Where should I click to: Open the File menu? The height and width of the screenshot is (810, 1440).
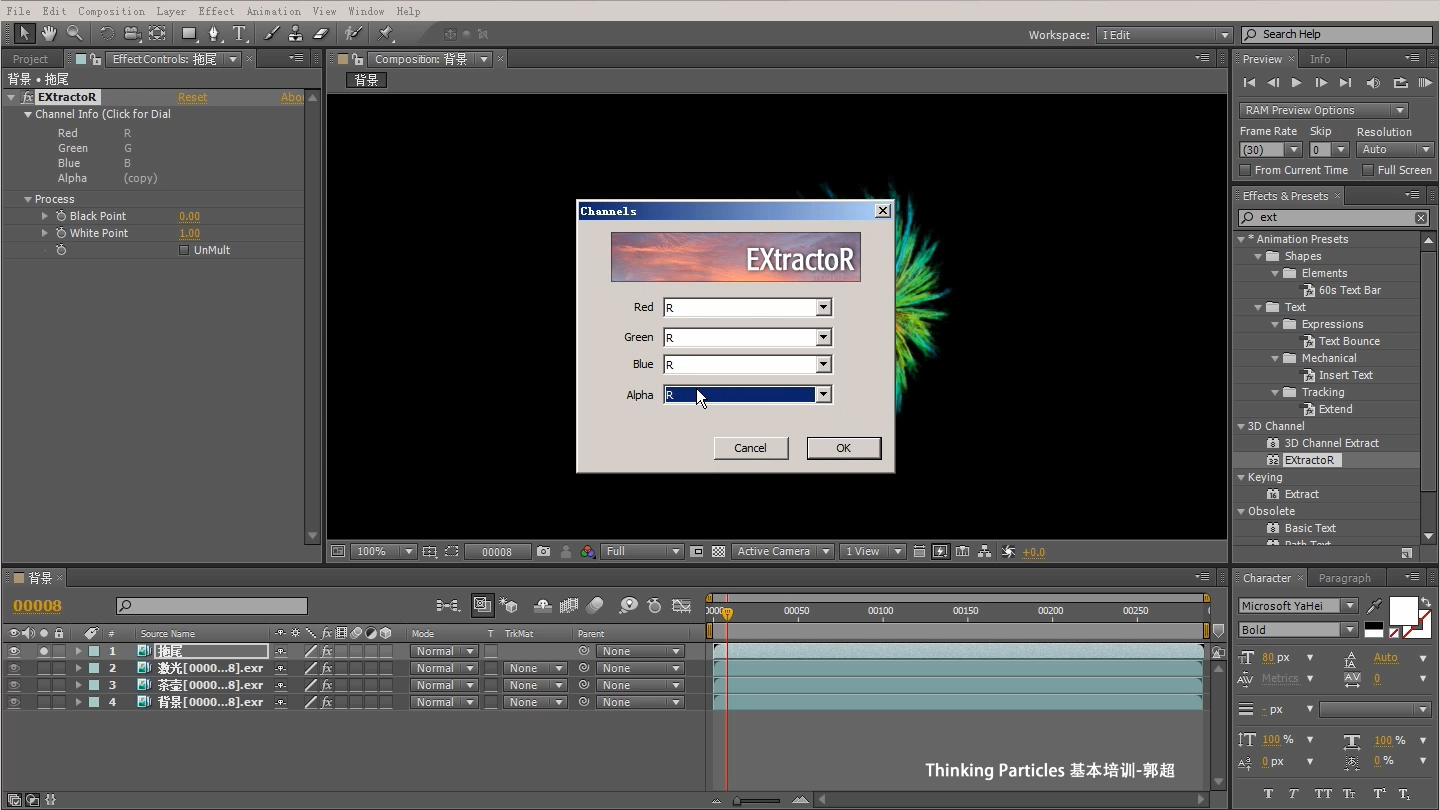(18, 11)
